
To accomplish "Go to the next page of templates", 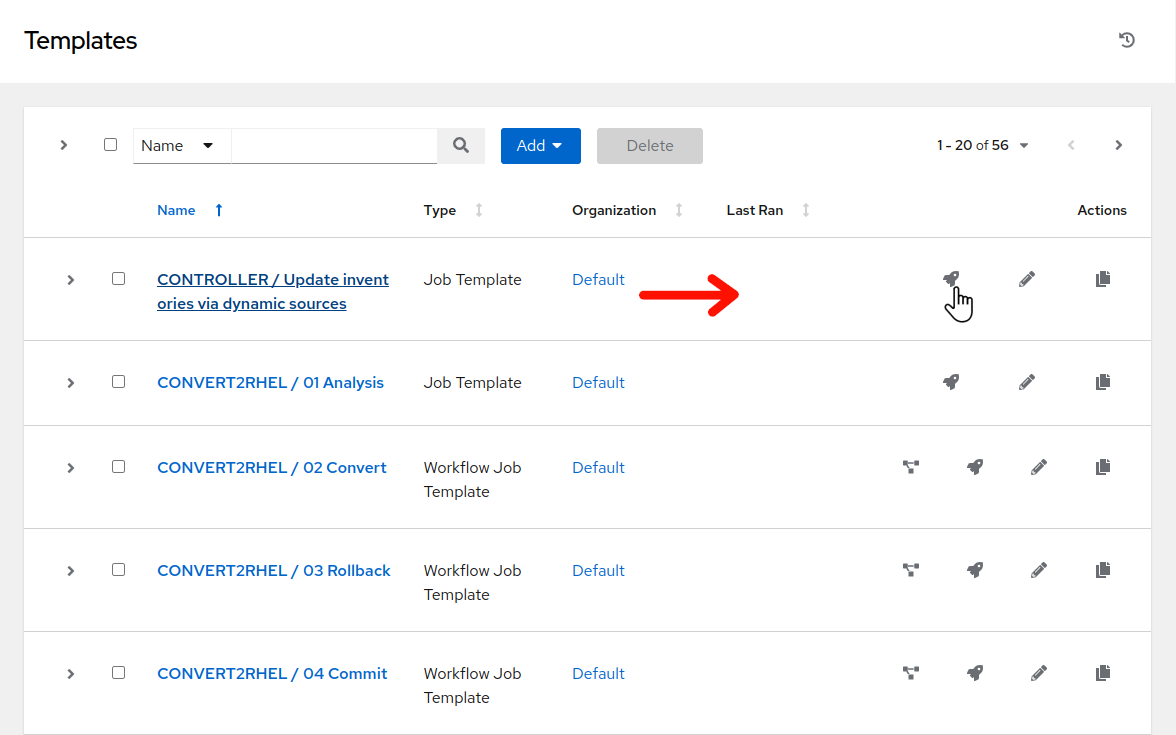I will pyautogui.click(x=1119, y=146).
